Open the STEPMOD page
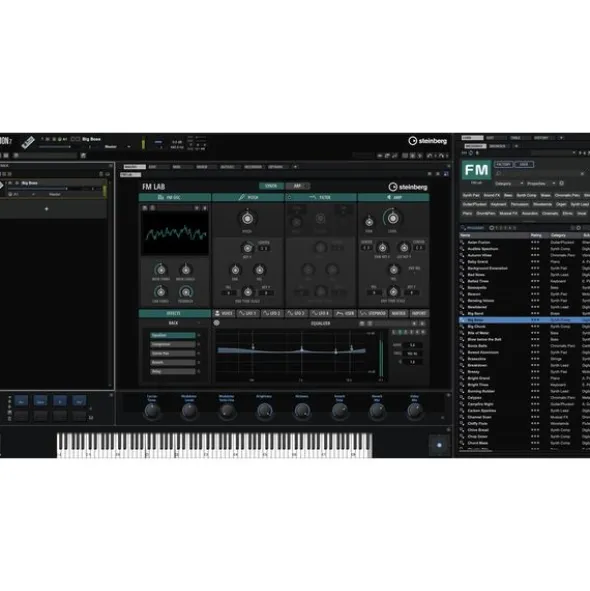The width and height of the screenshot is (590, 591). [x=373, y=313]
